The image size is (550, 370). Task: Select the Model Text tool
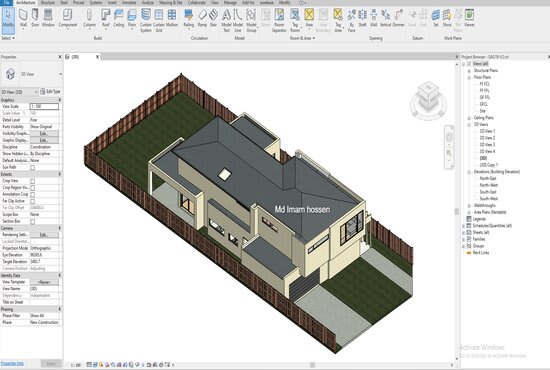tap(227, 20)
